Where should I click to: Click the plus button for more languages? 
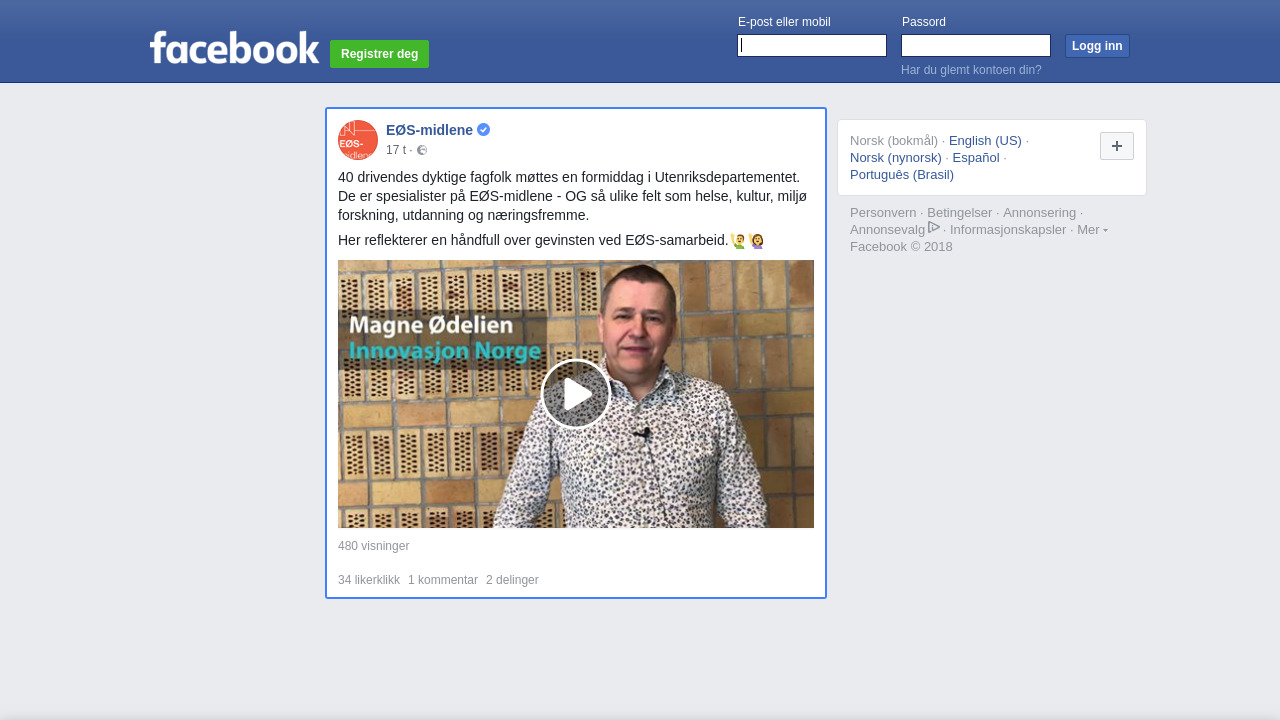tap(1117, 146)
